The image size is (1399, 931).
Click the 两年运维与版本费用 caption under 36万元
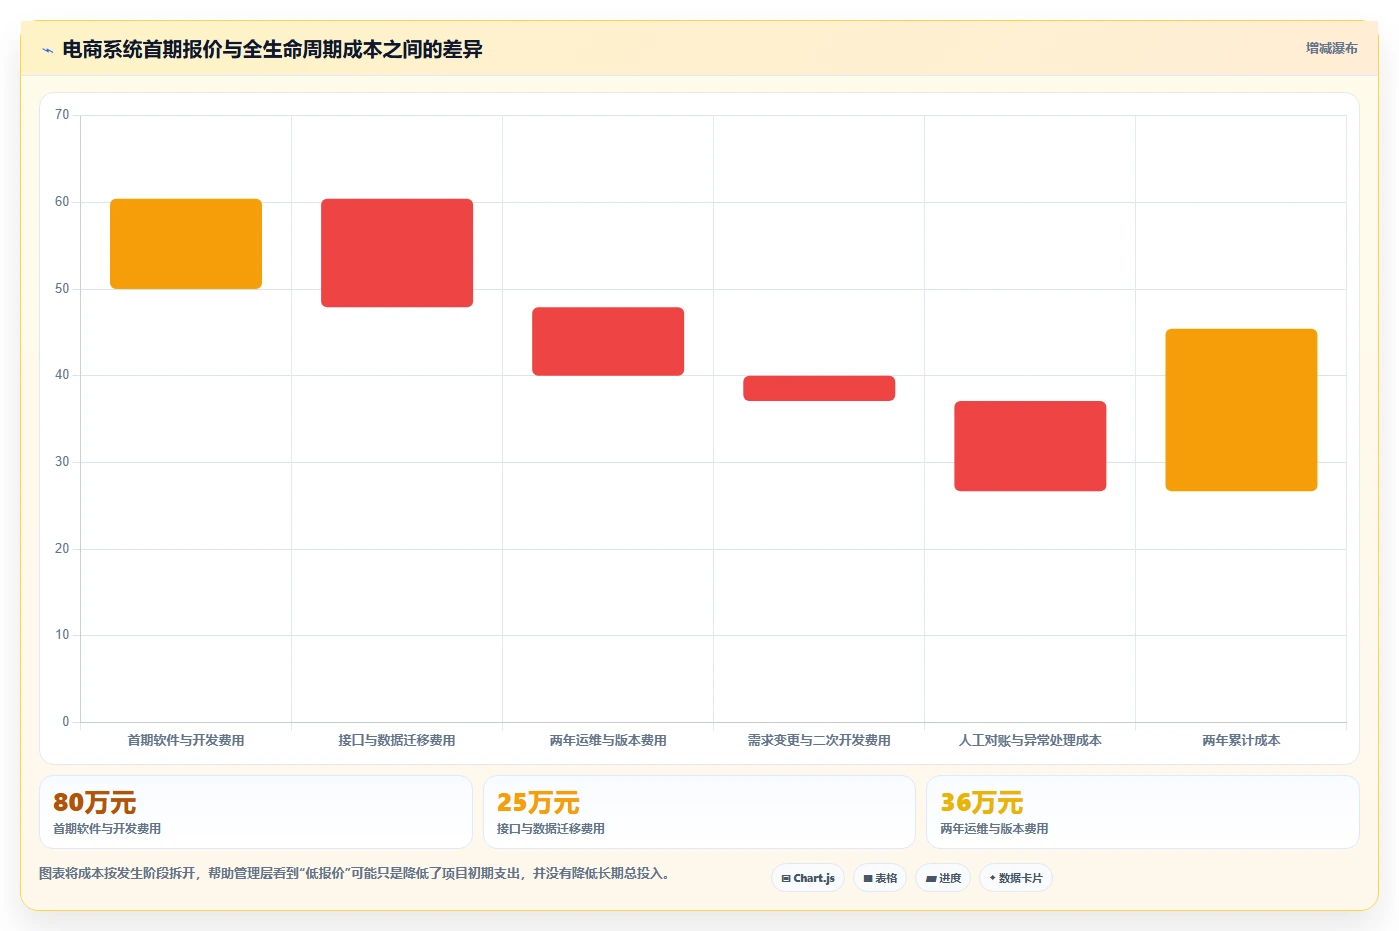click(x=994, y=828)
